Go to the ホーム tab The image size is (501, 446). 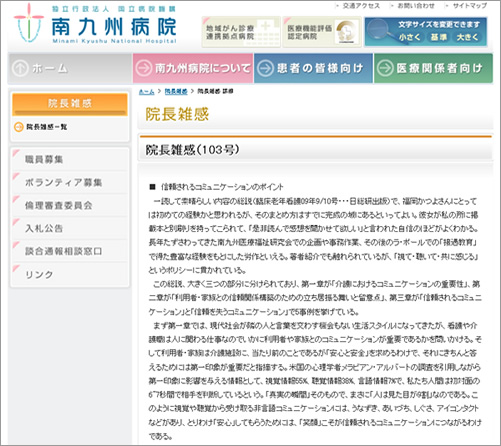pyautogui.click(x=70, y=68)
